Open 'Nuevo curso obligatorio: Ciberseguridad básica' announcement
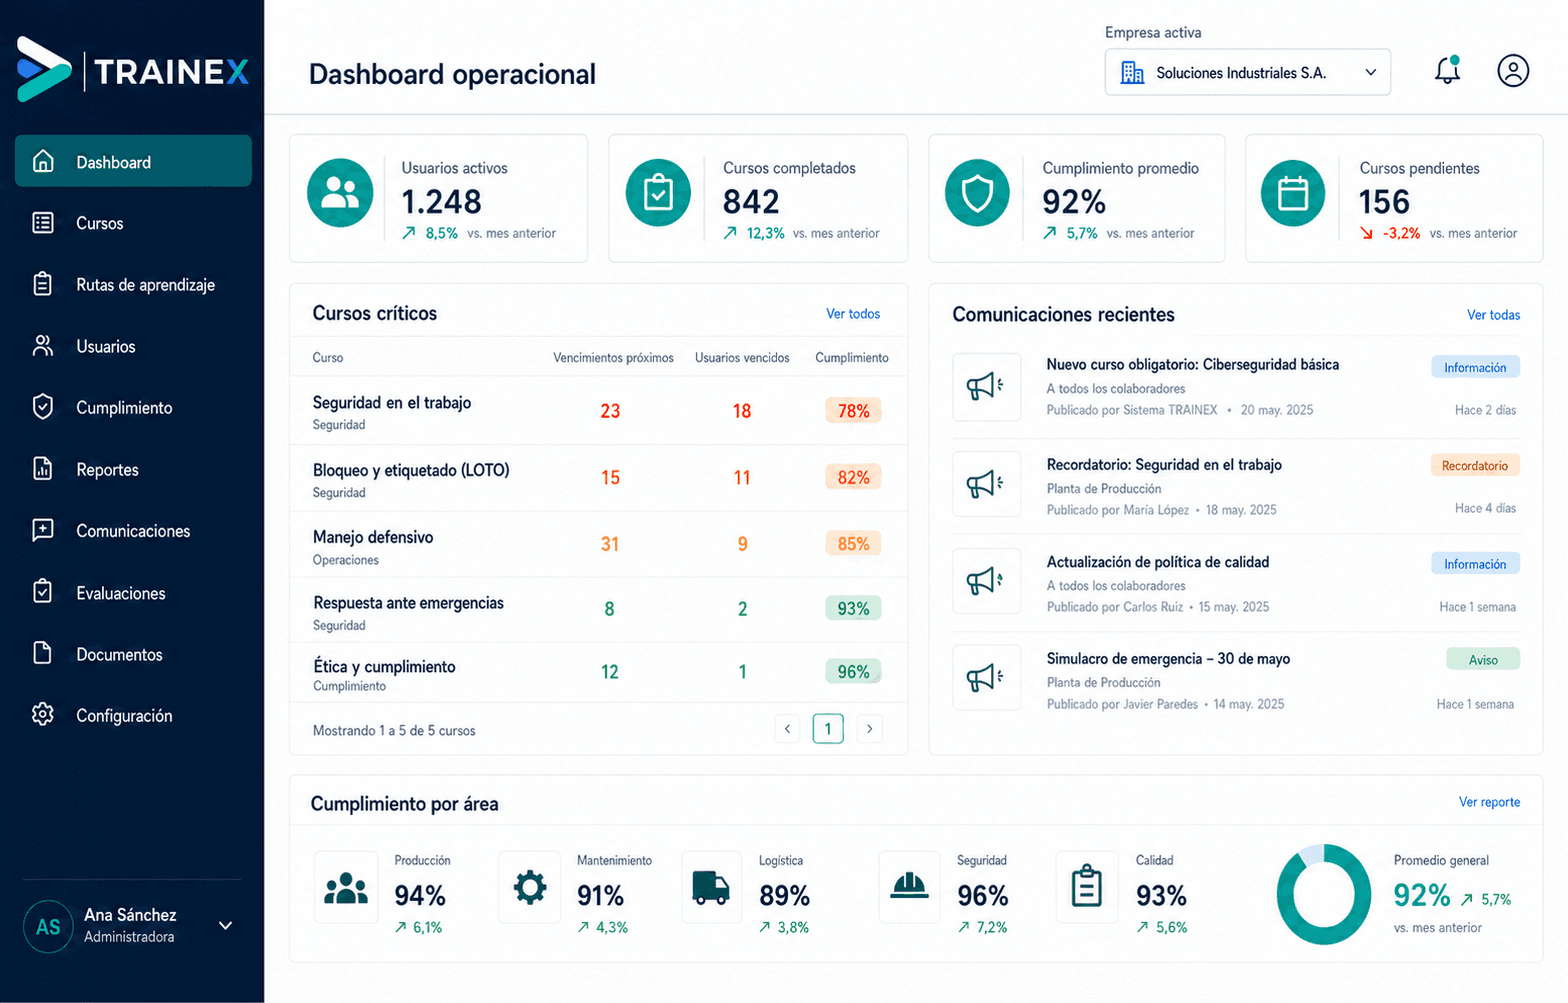Screen dimensions: 1568x1003 tap(1192, 364)
